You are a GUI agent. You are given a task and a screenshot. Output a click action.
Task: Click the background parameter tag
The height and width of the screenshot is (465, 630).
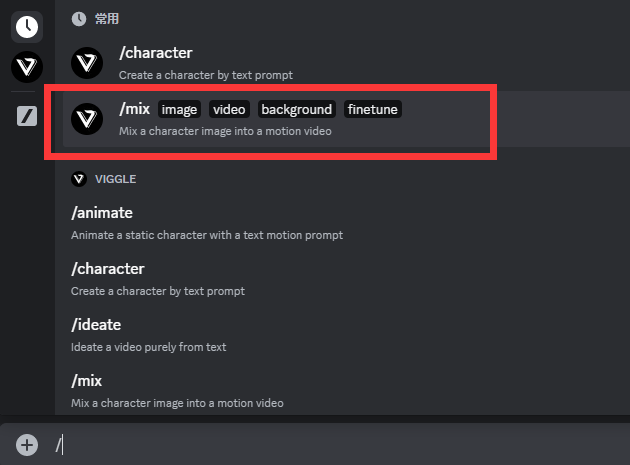pyautogui.click(x=297, y=109)
